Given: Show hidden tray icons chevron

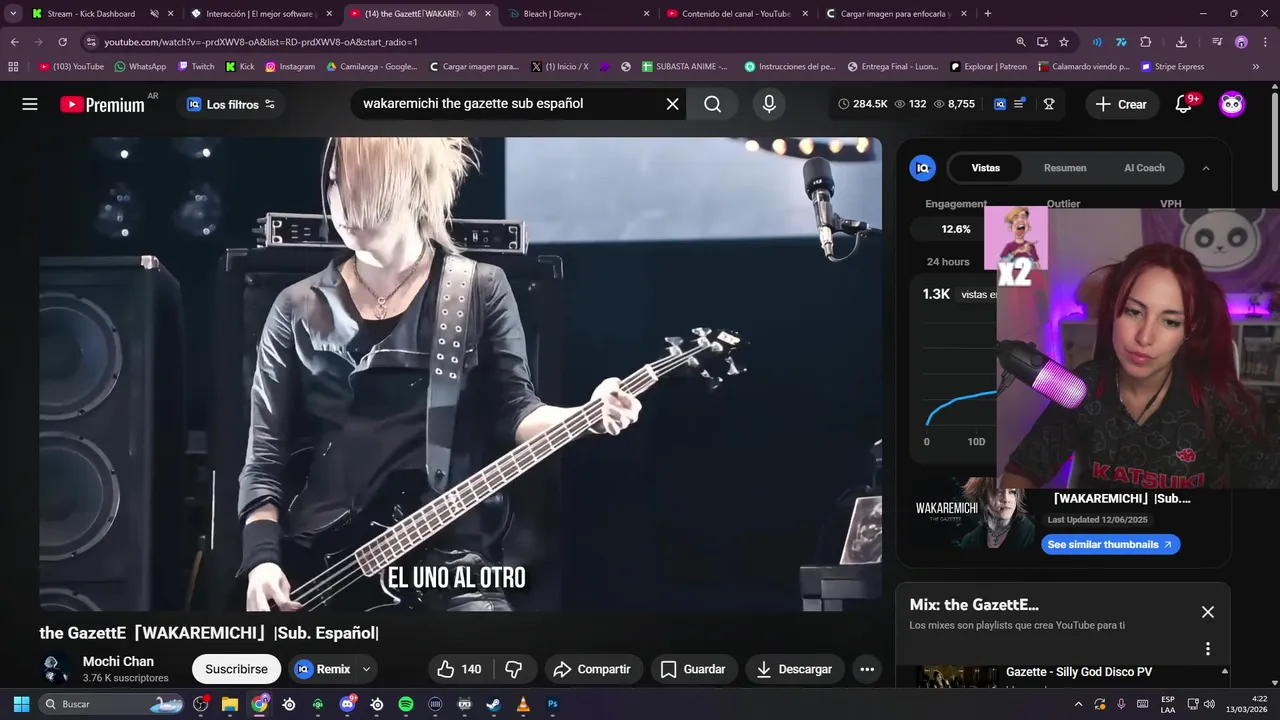Looking at the screenshot, I should (x=1078, y=704).
